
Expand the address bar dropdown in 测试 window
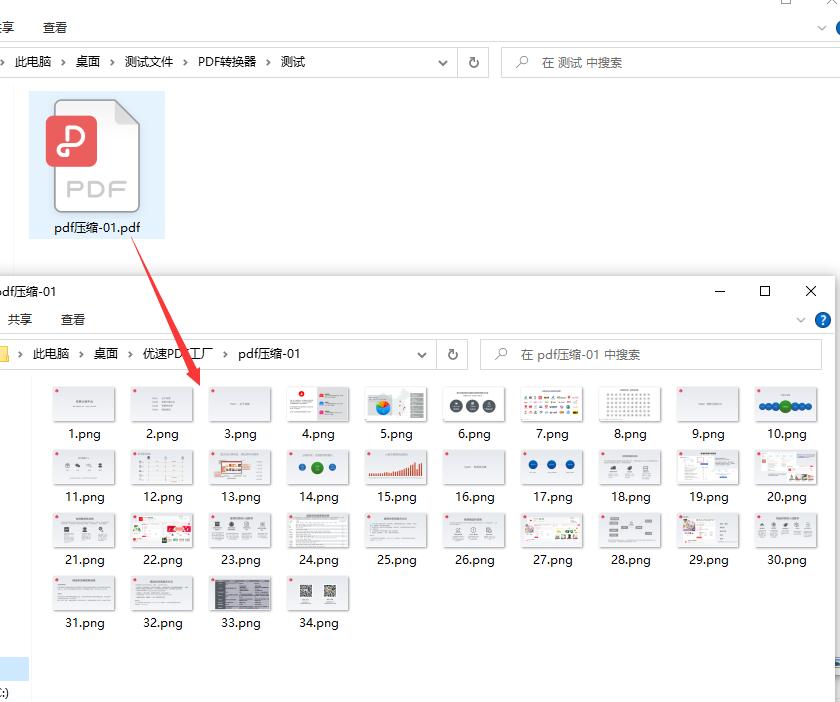pyautogui.click(x=443, y=62)
